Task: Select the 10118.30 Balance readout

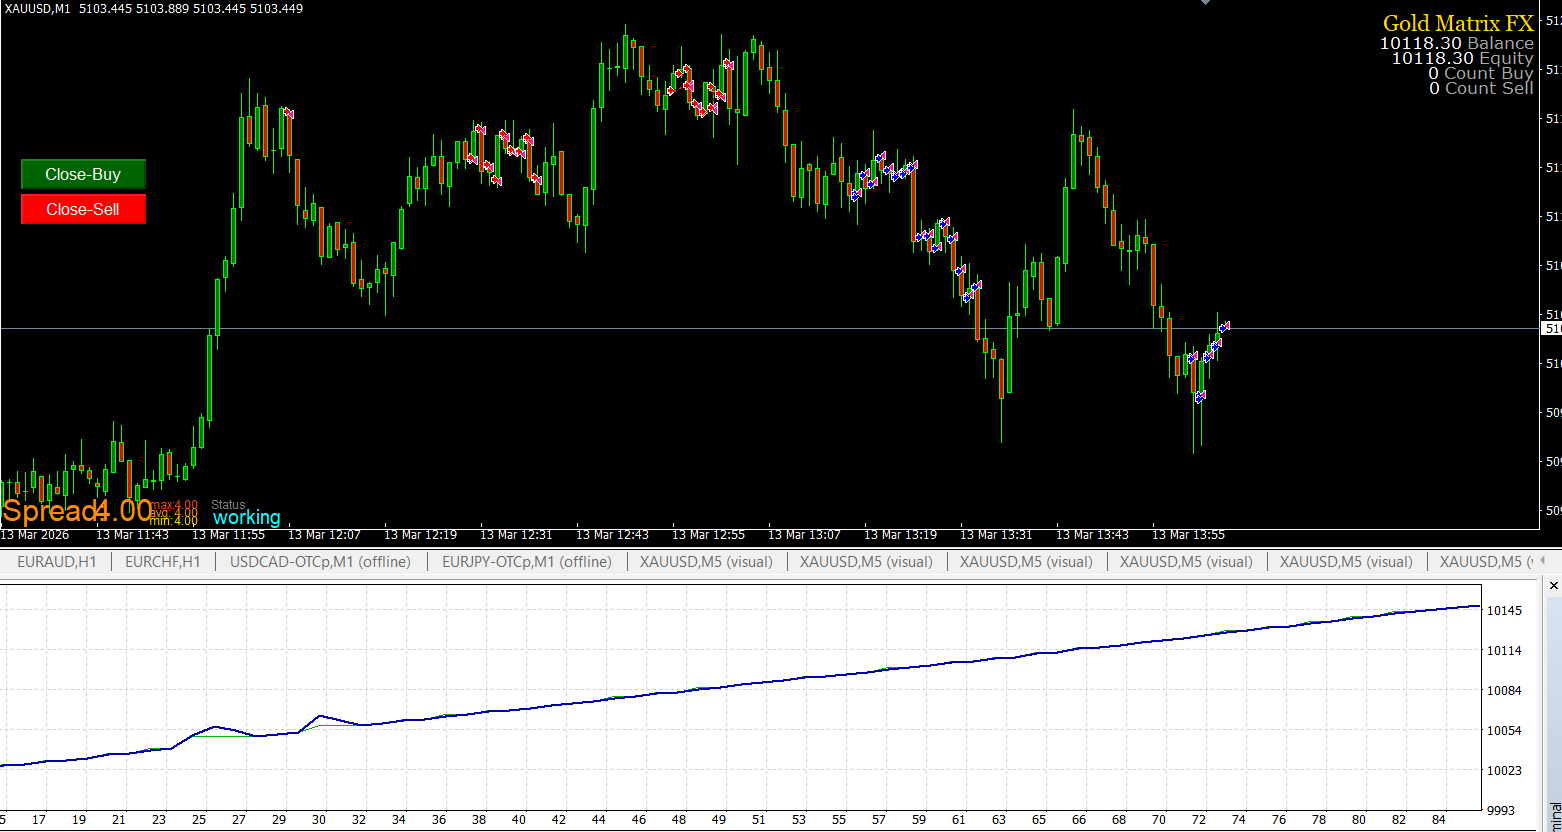Action: click(x=1457, y=43)
